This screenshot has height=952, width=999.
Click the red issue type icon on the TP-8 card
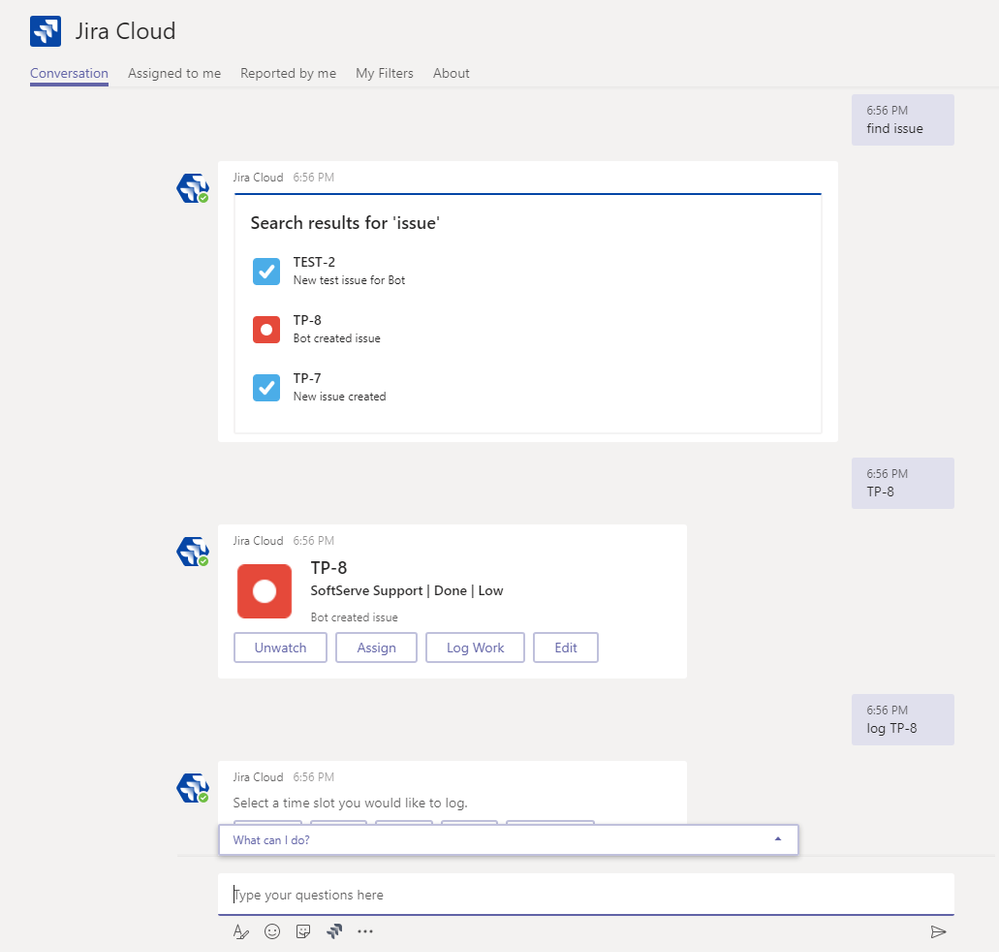(x=264, y=591)
